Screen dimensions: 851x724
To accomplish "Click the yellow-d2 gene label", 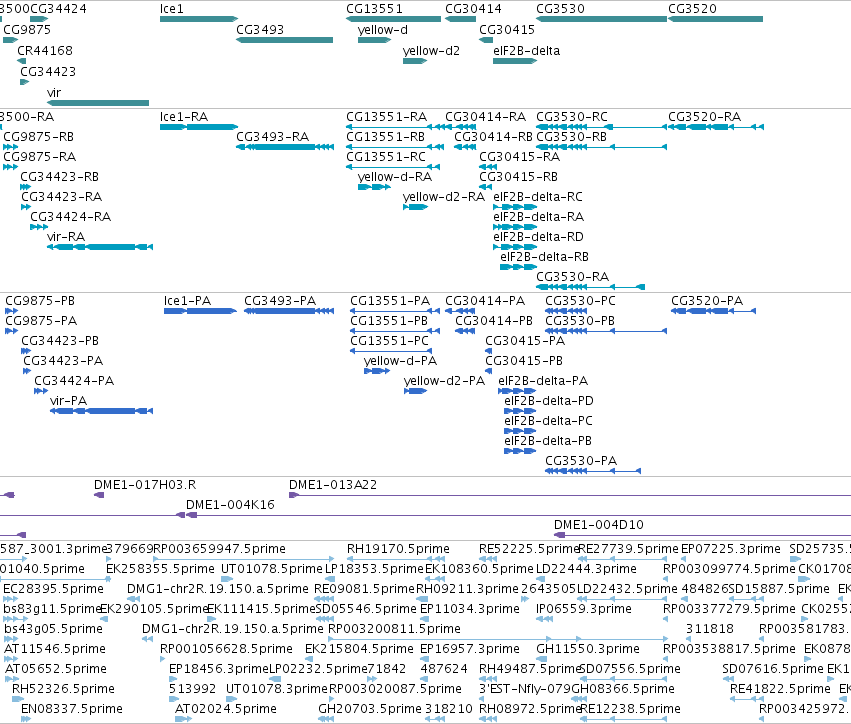I will pos(431,51).
